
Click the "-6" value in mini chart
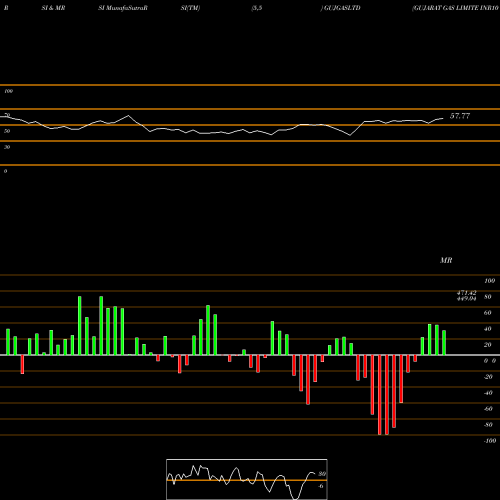[x=321, y=486]
